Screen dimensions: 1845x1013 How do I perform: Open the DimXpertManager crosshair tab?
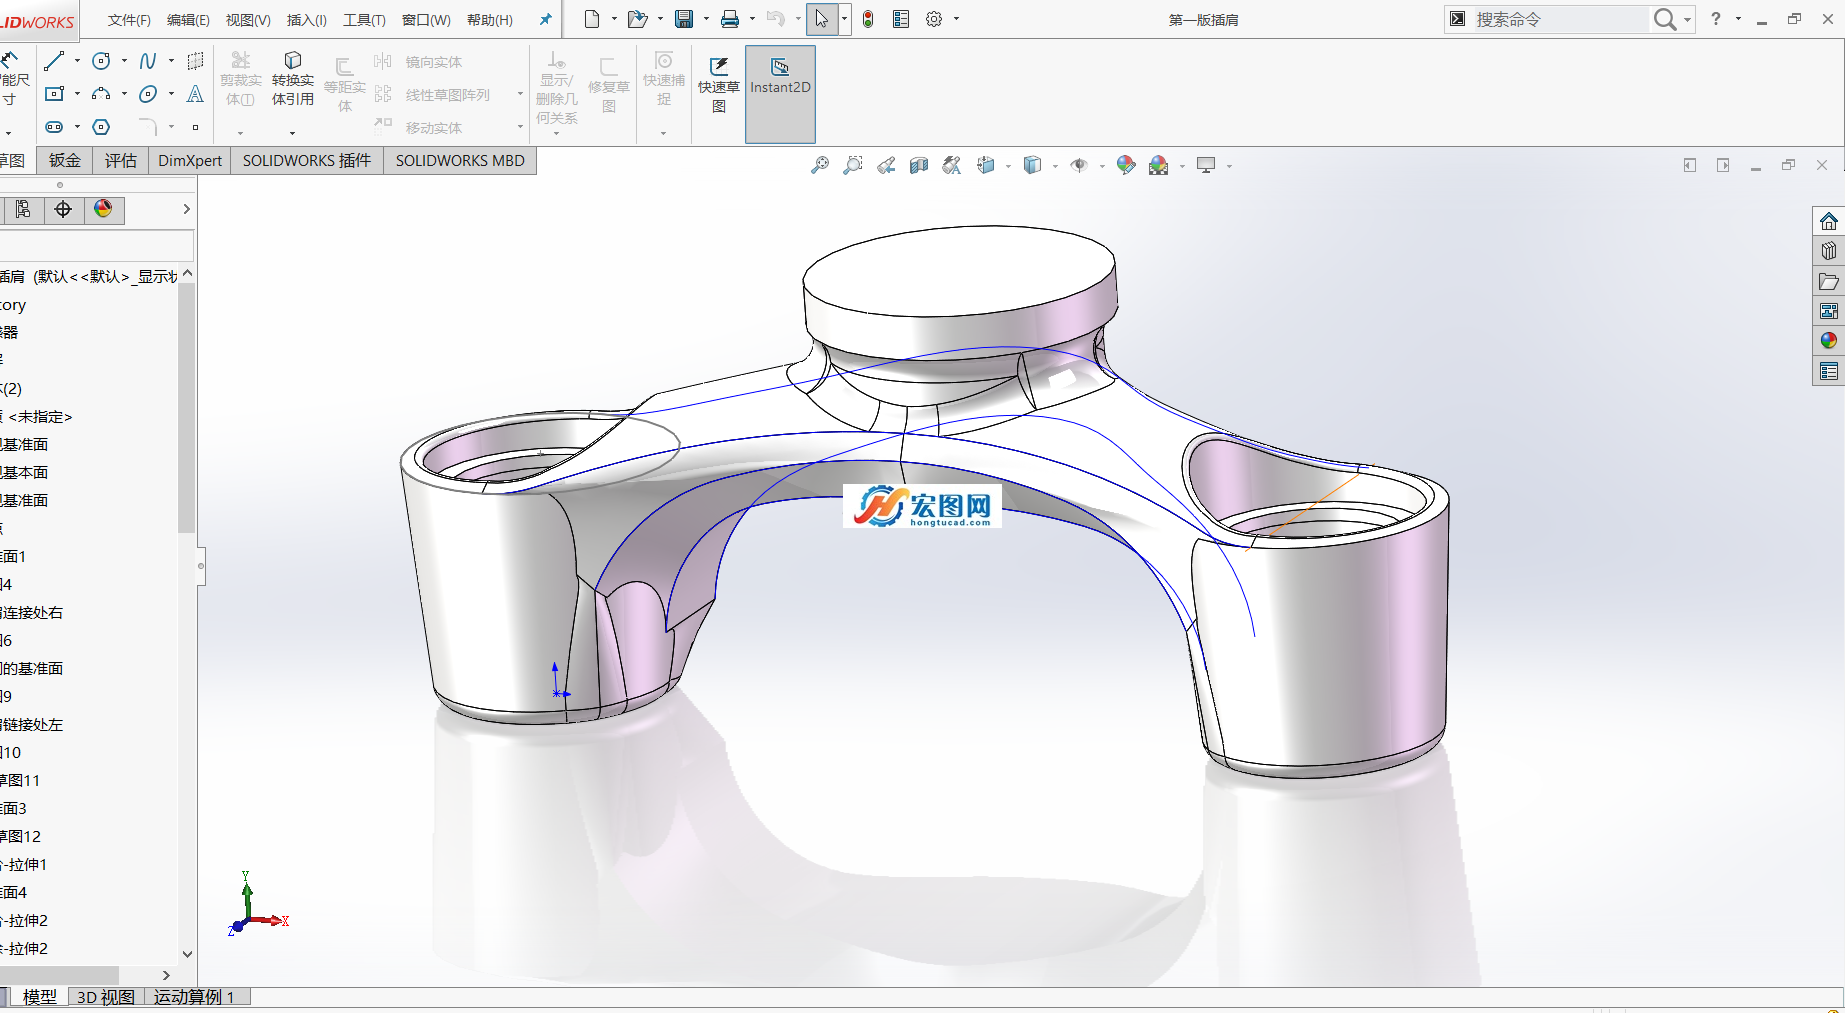click(x=63, y=209)
